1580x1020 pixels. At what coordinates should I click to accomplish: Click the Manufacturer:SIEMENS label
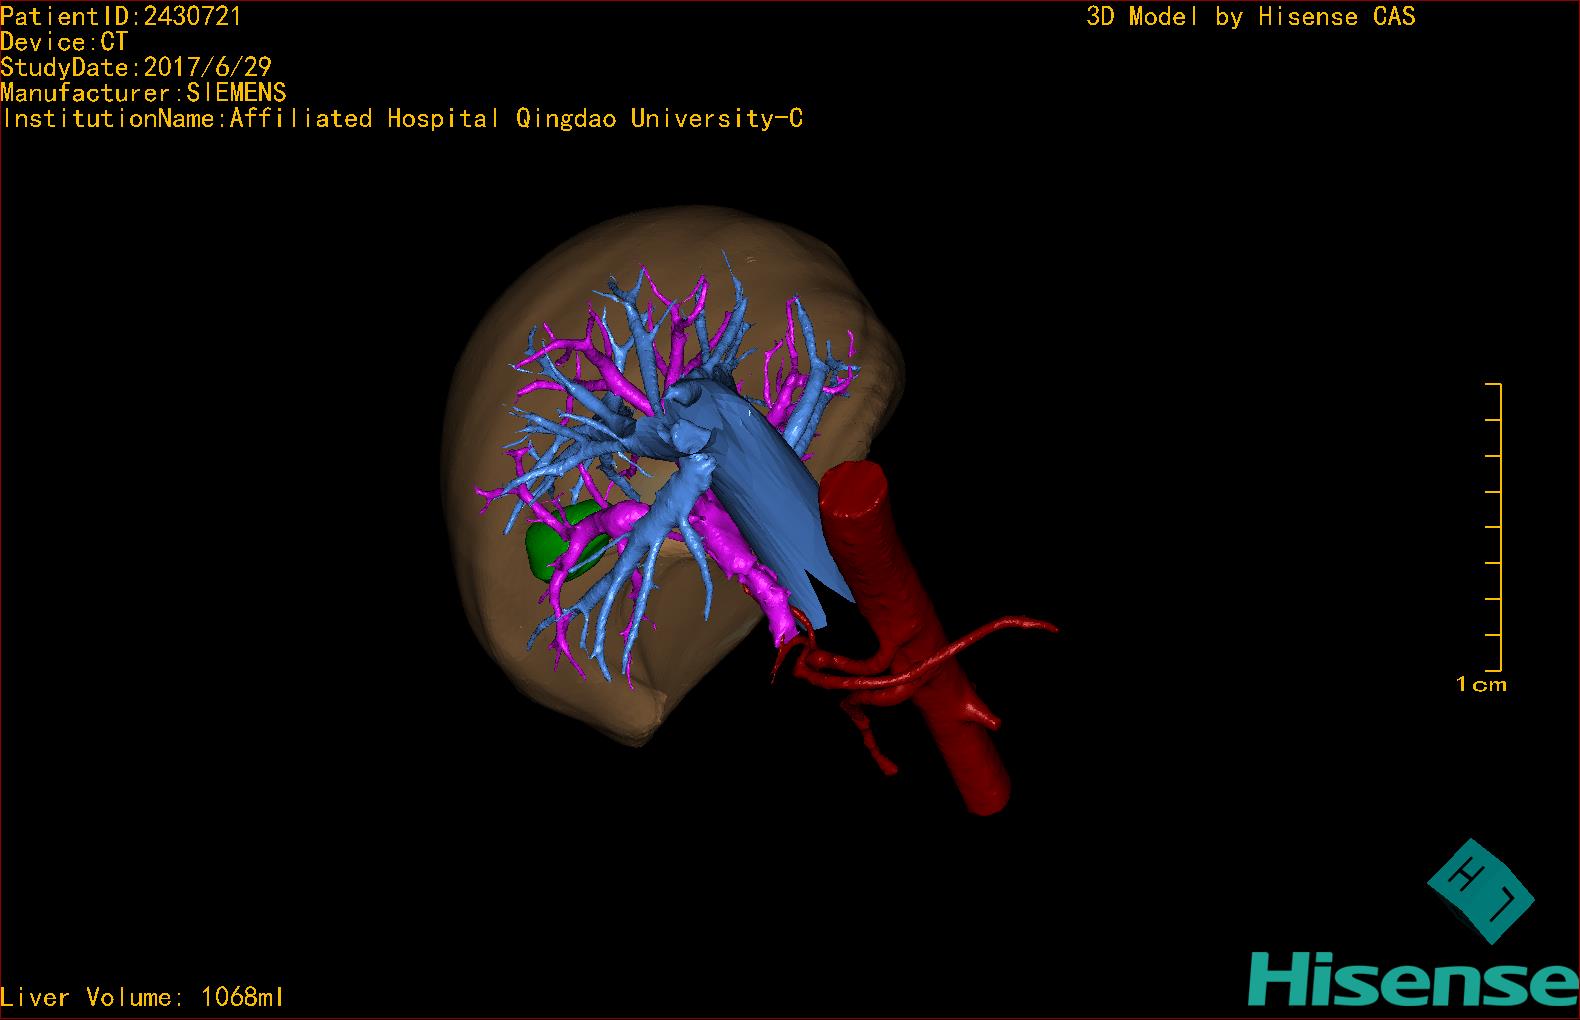coord(143,93)
